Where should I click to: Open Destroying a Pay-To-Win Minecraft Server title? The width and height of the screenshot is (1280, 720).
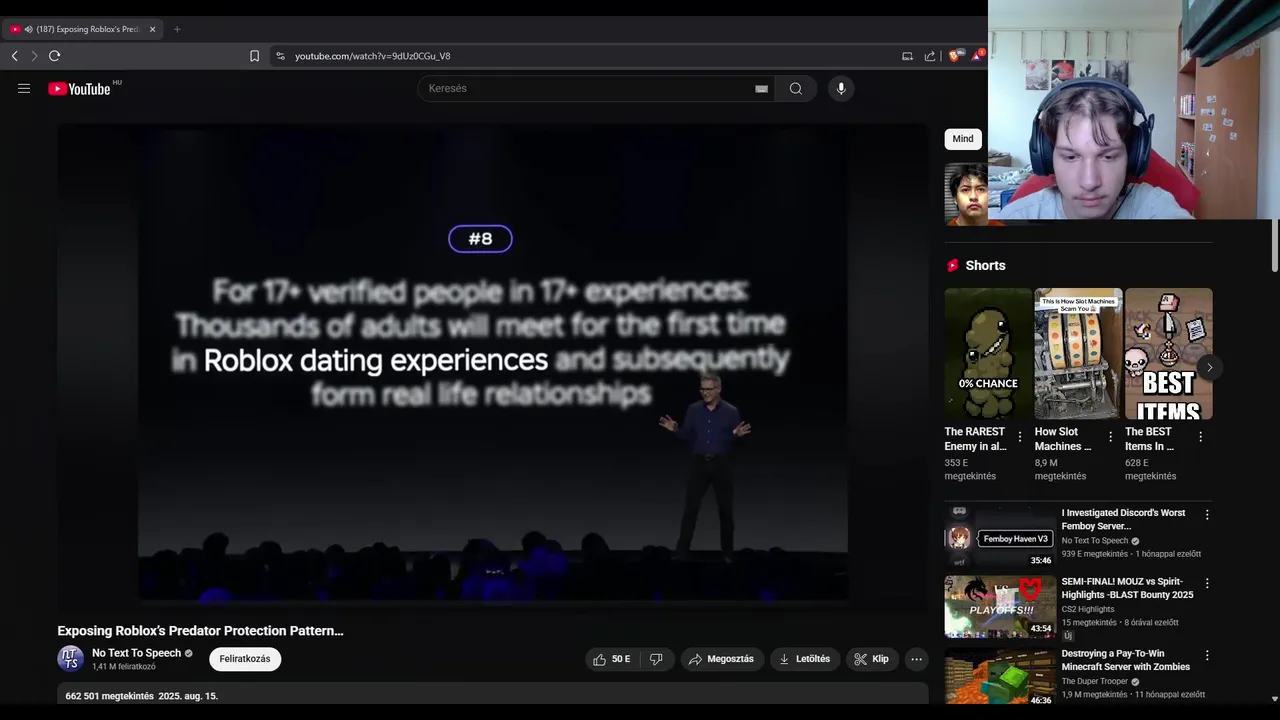pos(1126,660)
